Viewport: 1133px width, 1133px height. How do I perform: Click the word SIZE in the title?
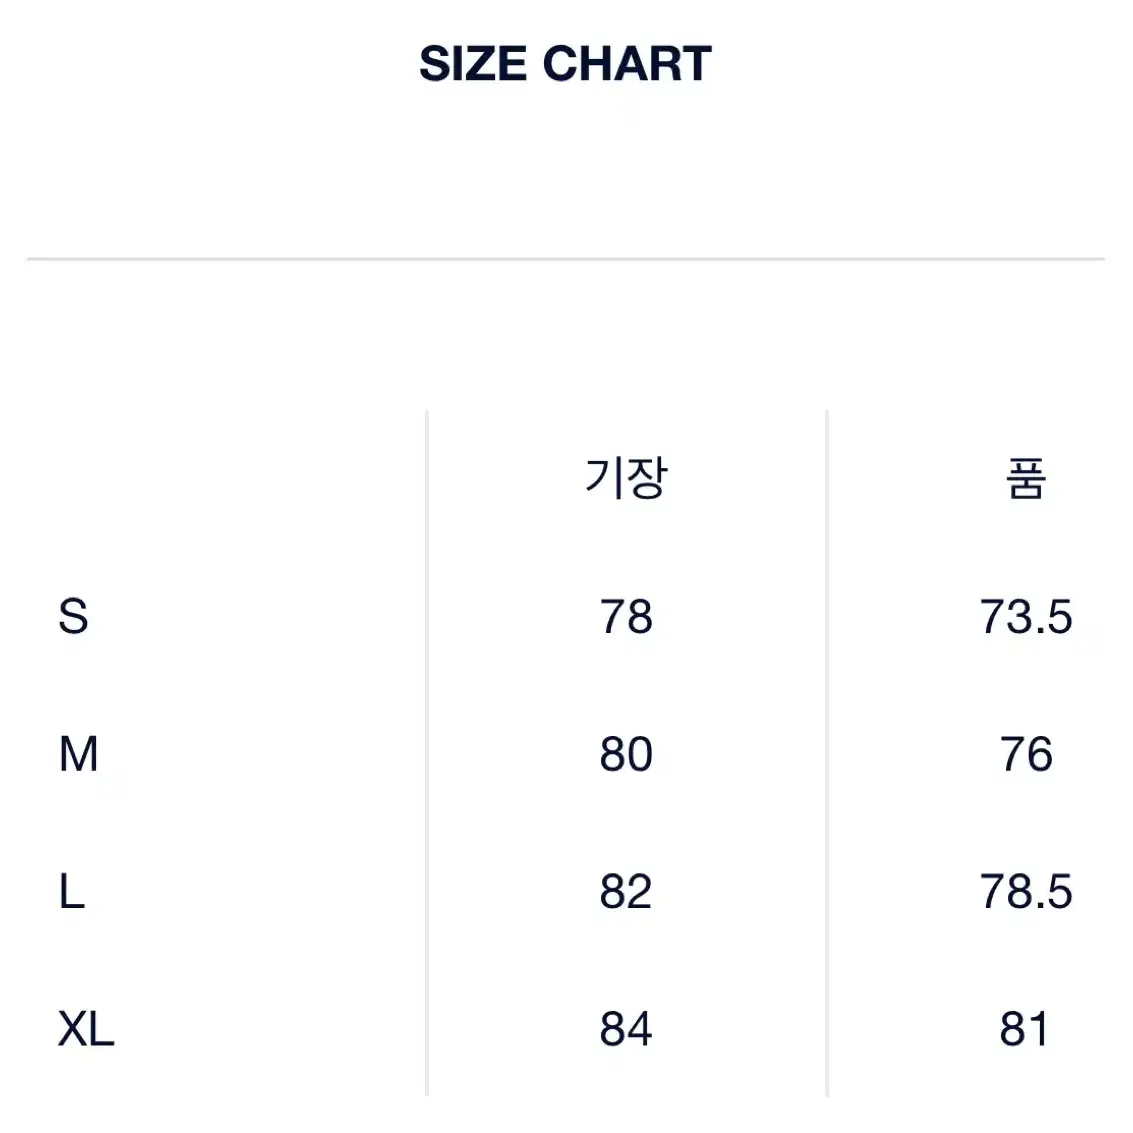[473, 64]
